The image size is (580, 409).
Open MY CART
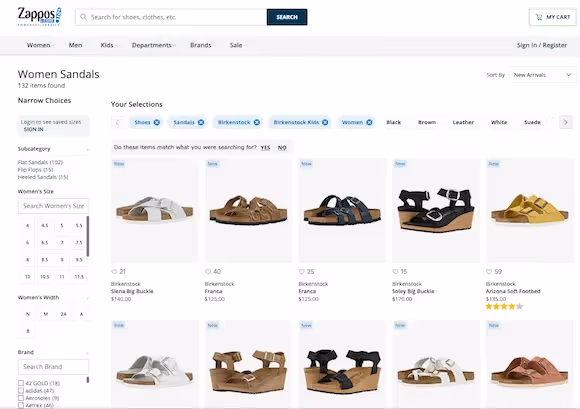click(x=552, y=17)
